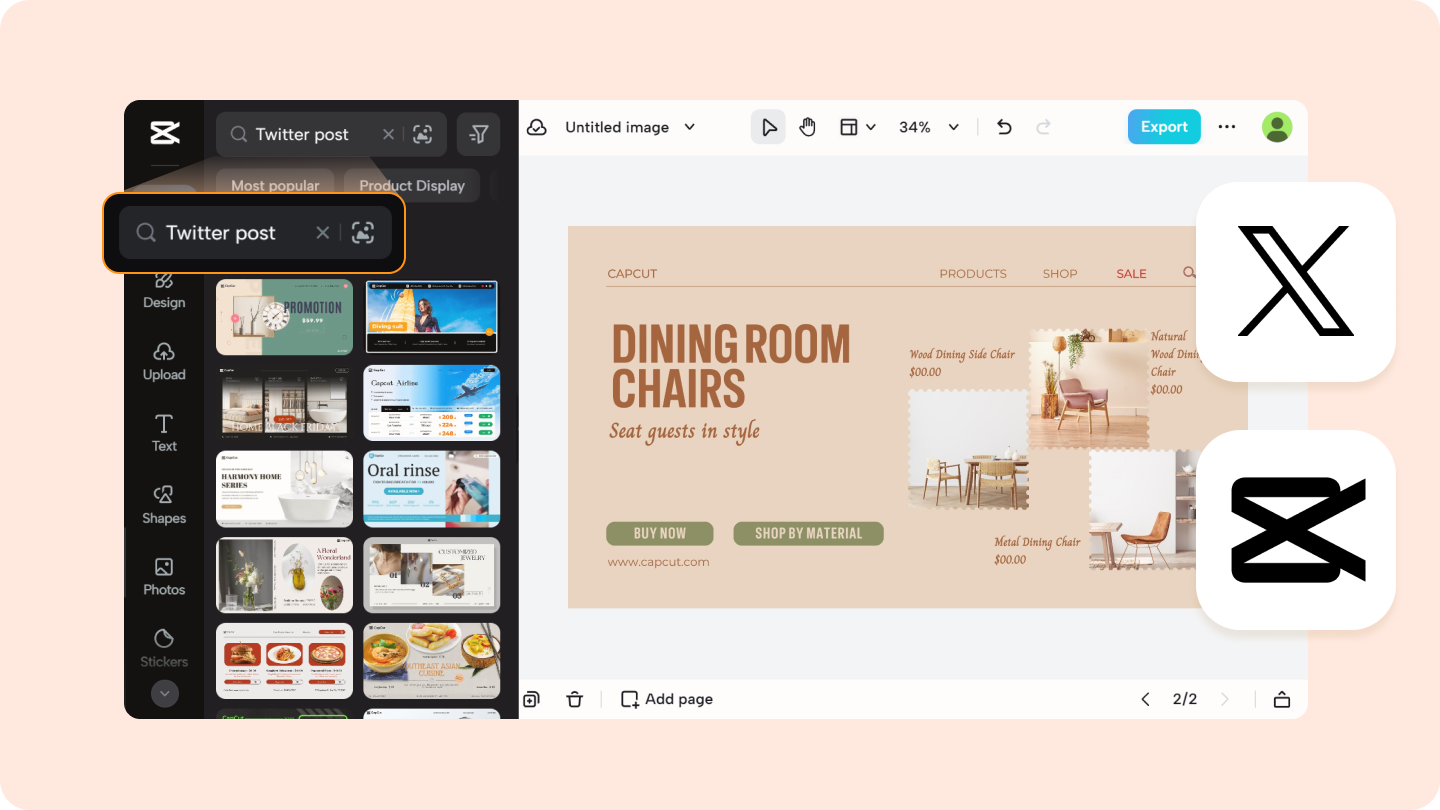Image resolution: width=1440 pixels, height=810 pixels.
Task: Expand more sidebar tools below Stickers
Action: (164, 693)
